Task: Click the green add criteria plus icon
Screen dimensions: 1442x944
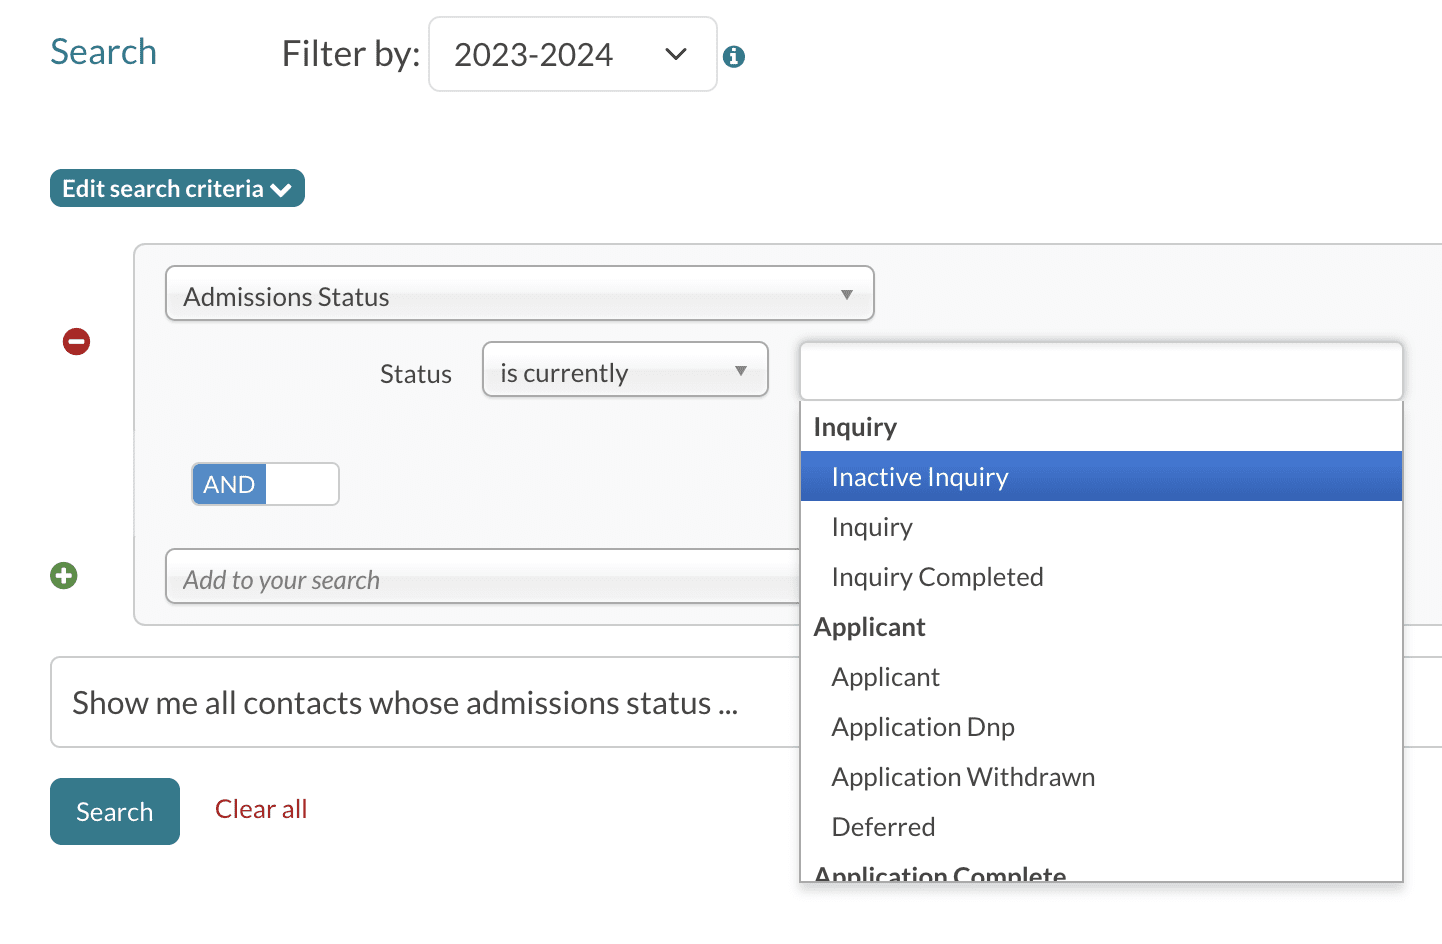Action: click(x=64, y=576)
